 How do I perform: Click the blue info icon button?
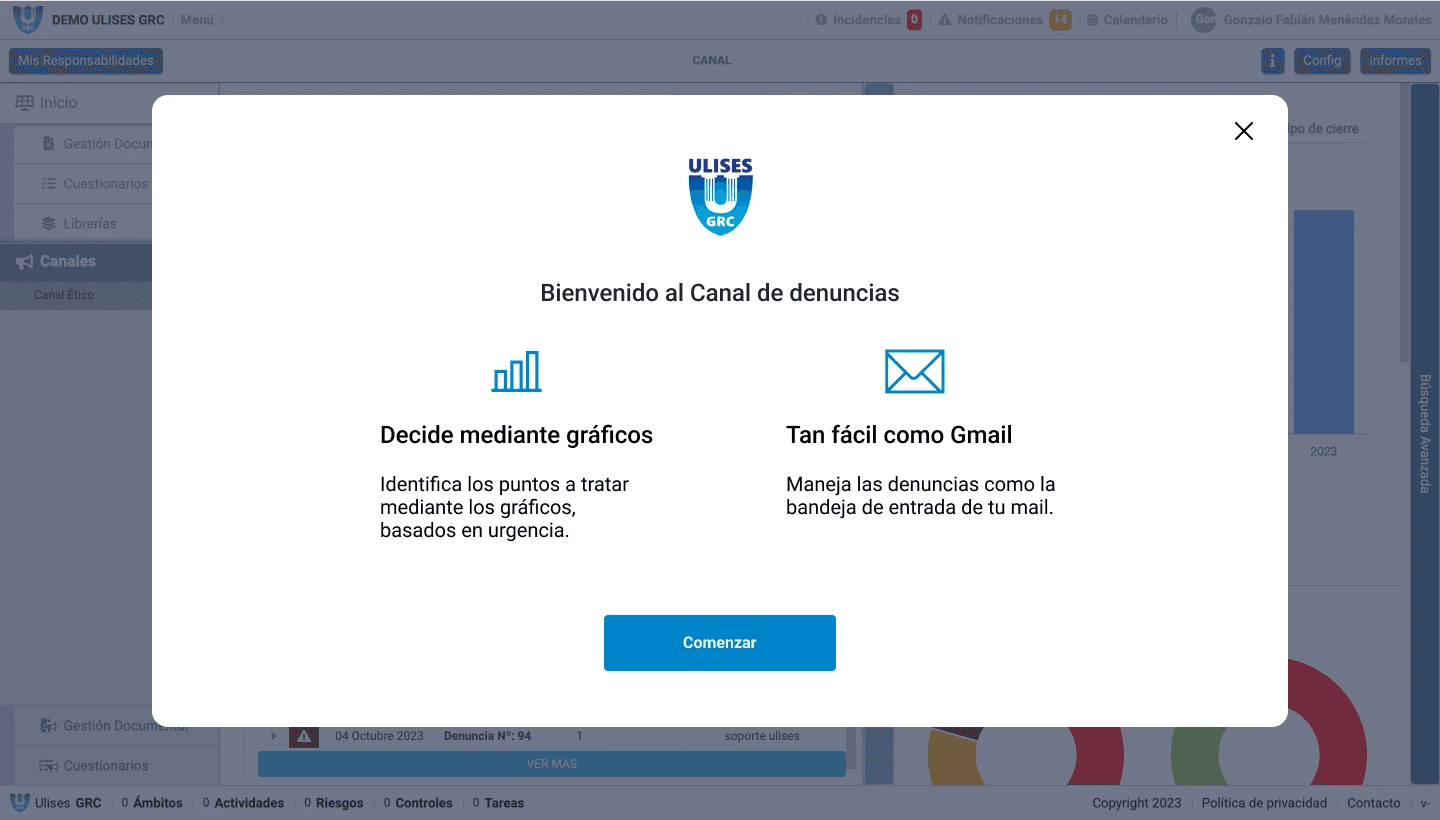pyautogui.click(x=1272, y=61)
